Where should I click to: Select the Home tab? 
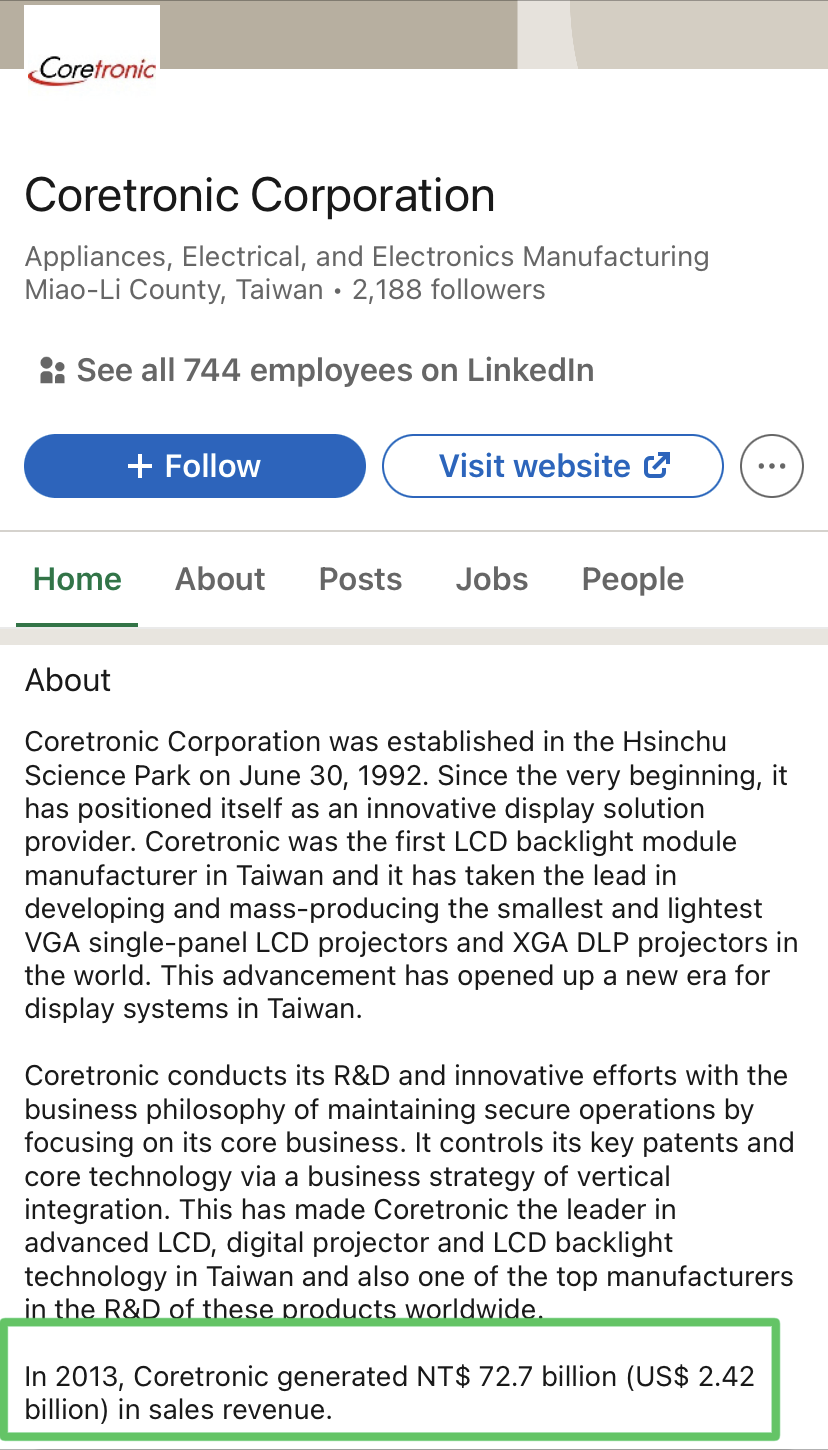point(77,579)
